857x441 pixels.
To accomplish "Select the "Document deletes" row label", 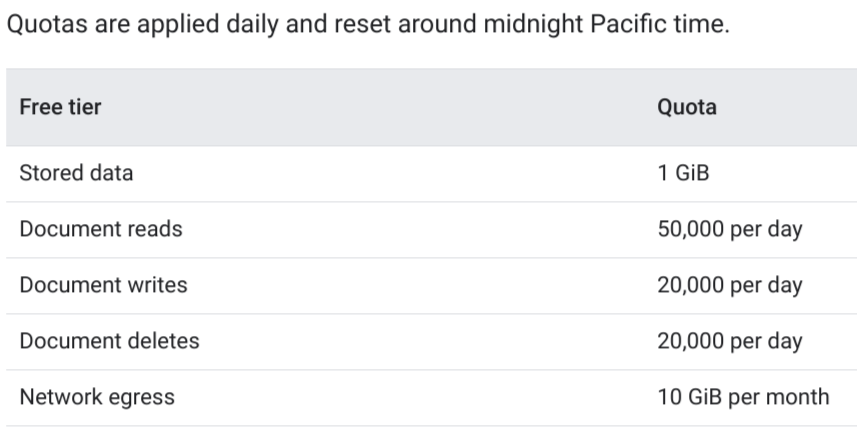I will 109,341.
